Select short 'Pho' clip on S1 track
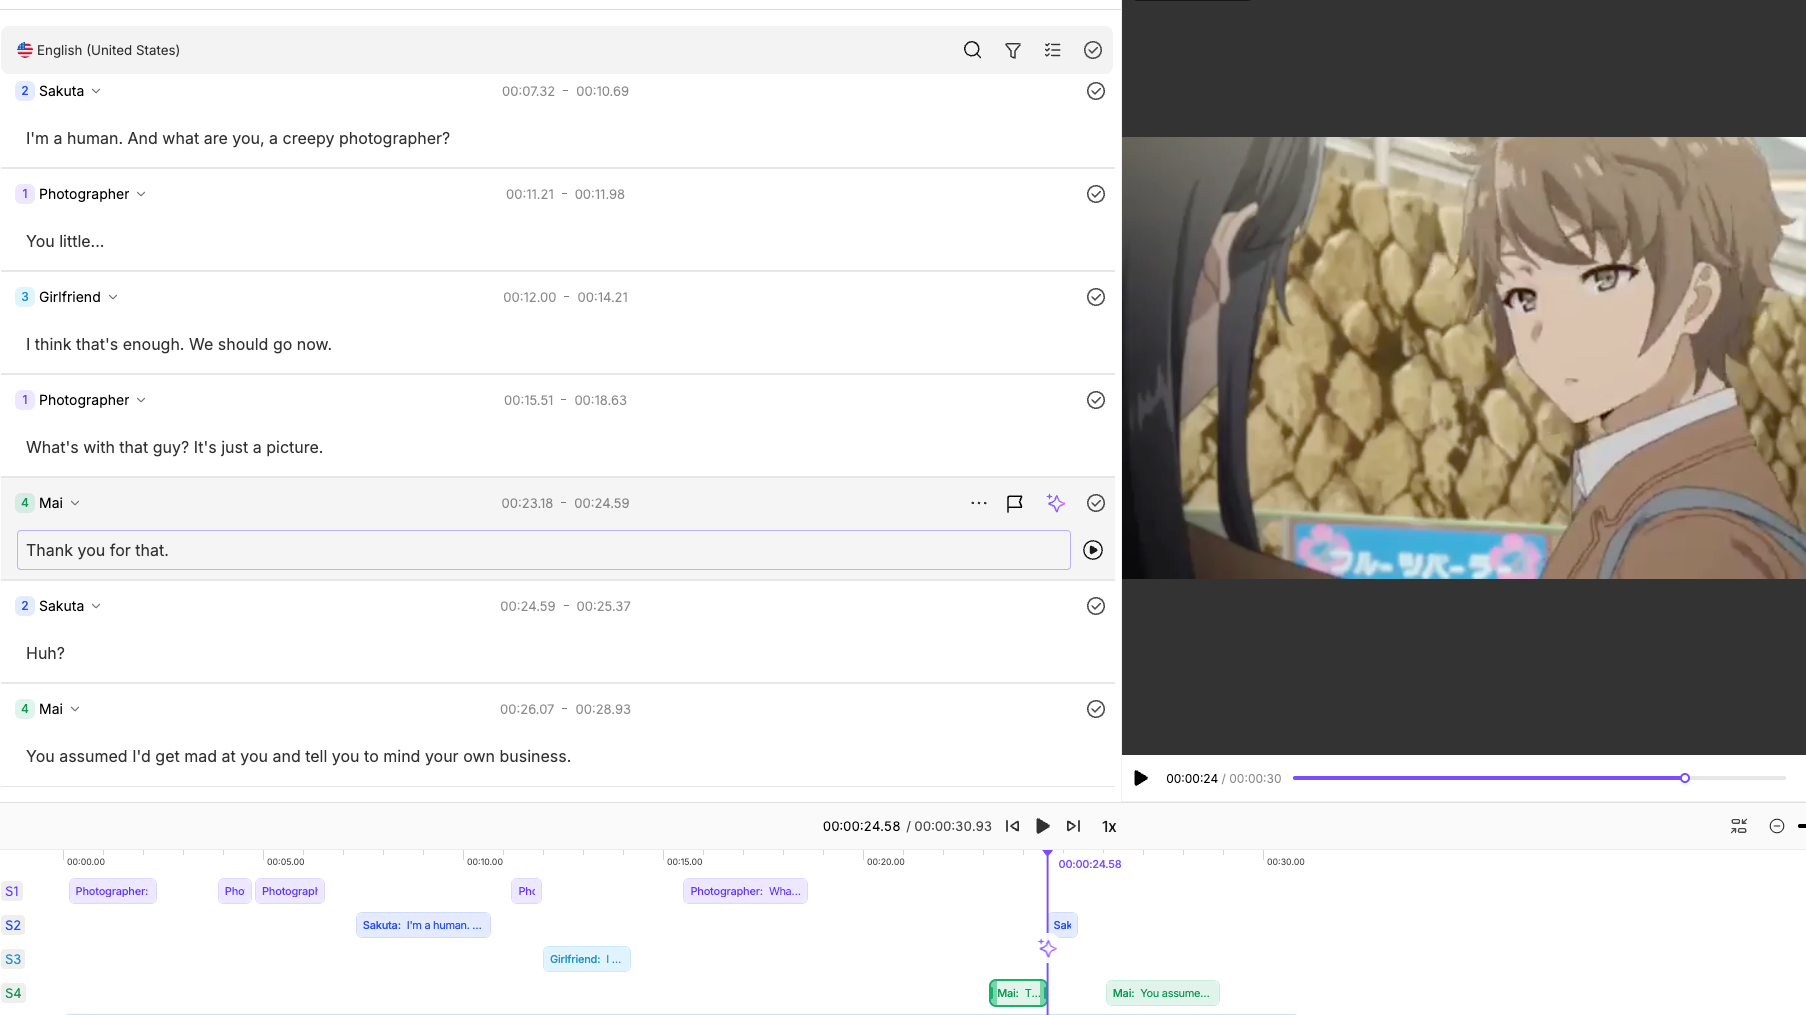1806x1015 pixels. (235, 891)
